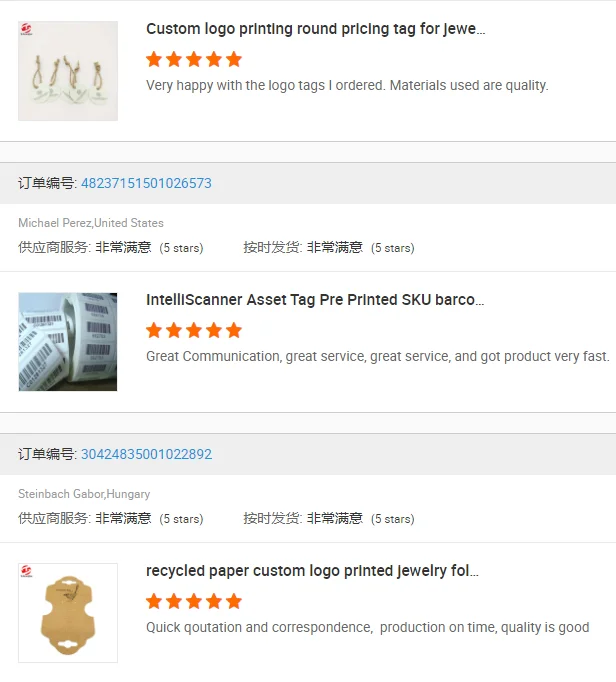Open order number 48237151501026573 link
The height and width of the screenshot is (682, 616).
coord(146,183)
